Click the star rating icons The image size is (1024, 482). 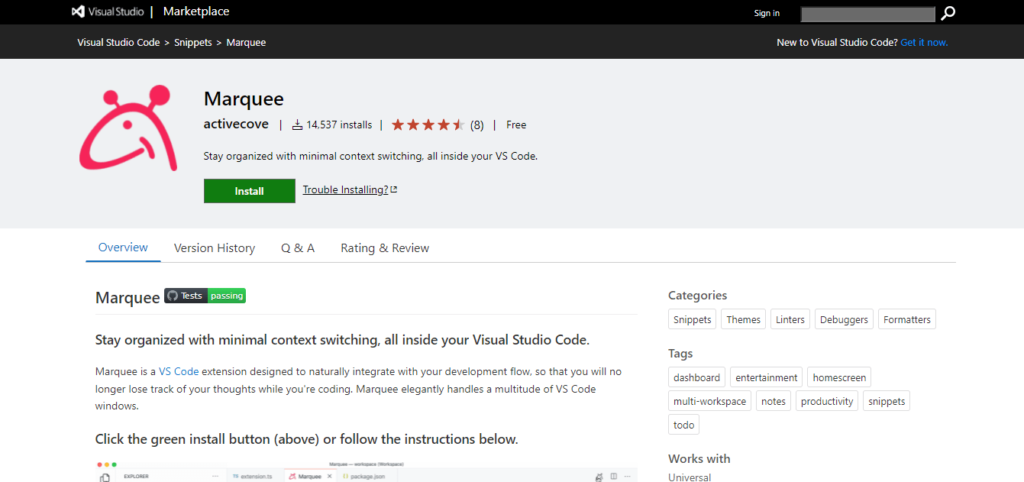pyautogui.click(x=427, y=125)
